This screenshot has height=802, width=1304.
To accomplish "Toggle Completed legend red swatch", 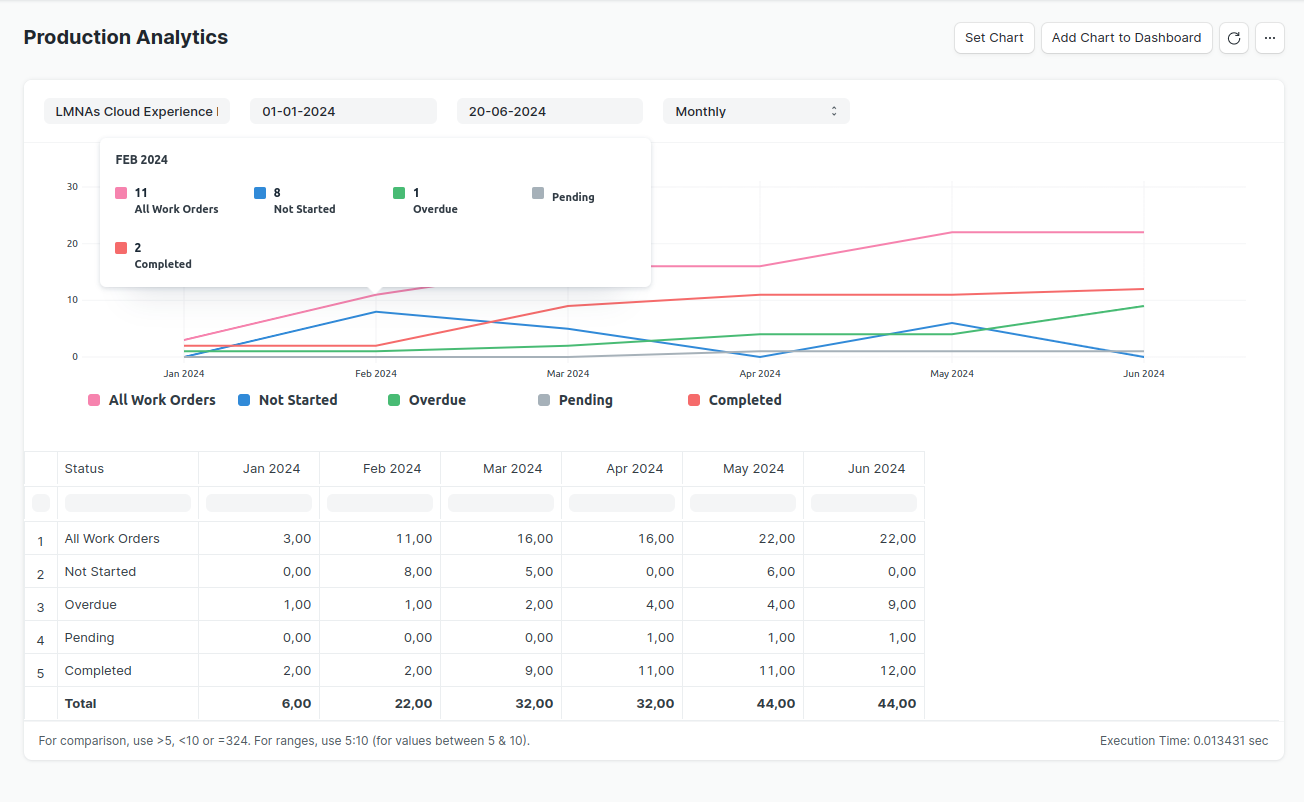I will (x=694, y=400).
